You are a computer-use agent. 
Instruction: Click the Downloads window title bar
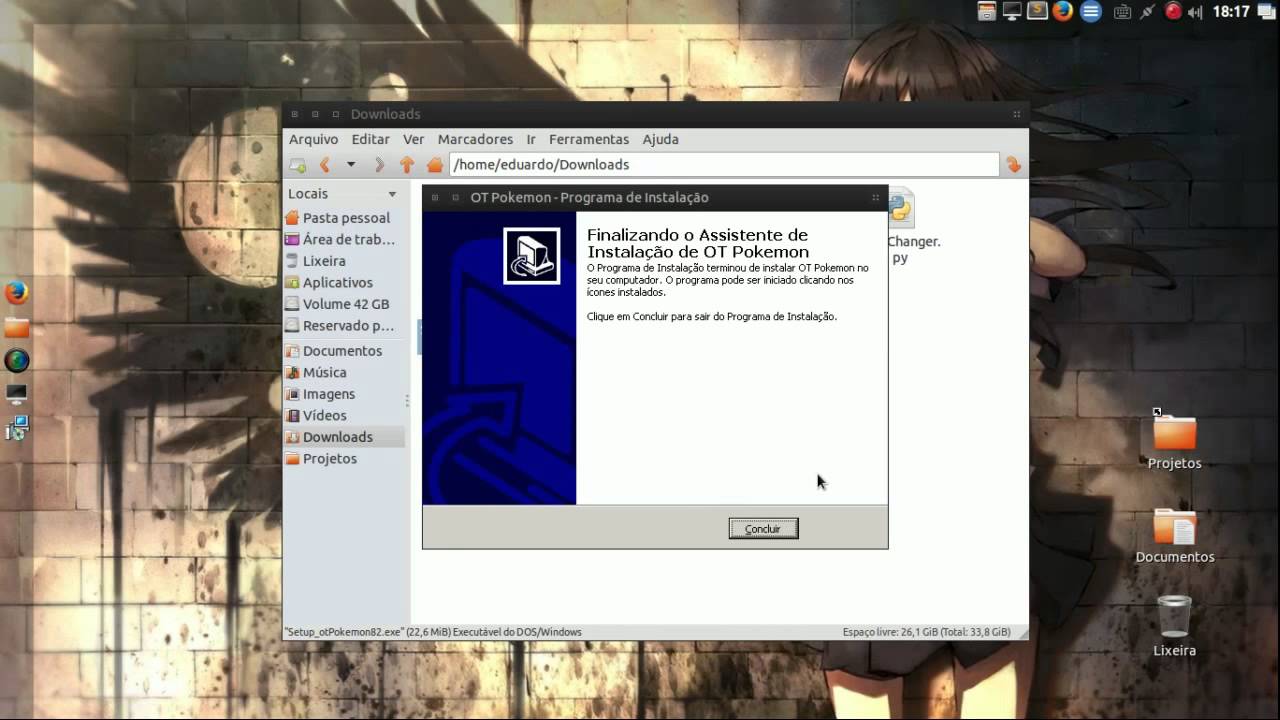click(x=655, y=114)
